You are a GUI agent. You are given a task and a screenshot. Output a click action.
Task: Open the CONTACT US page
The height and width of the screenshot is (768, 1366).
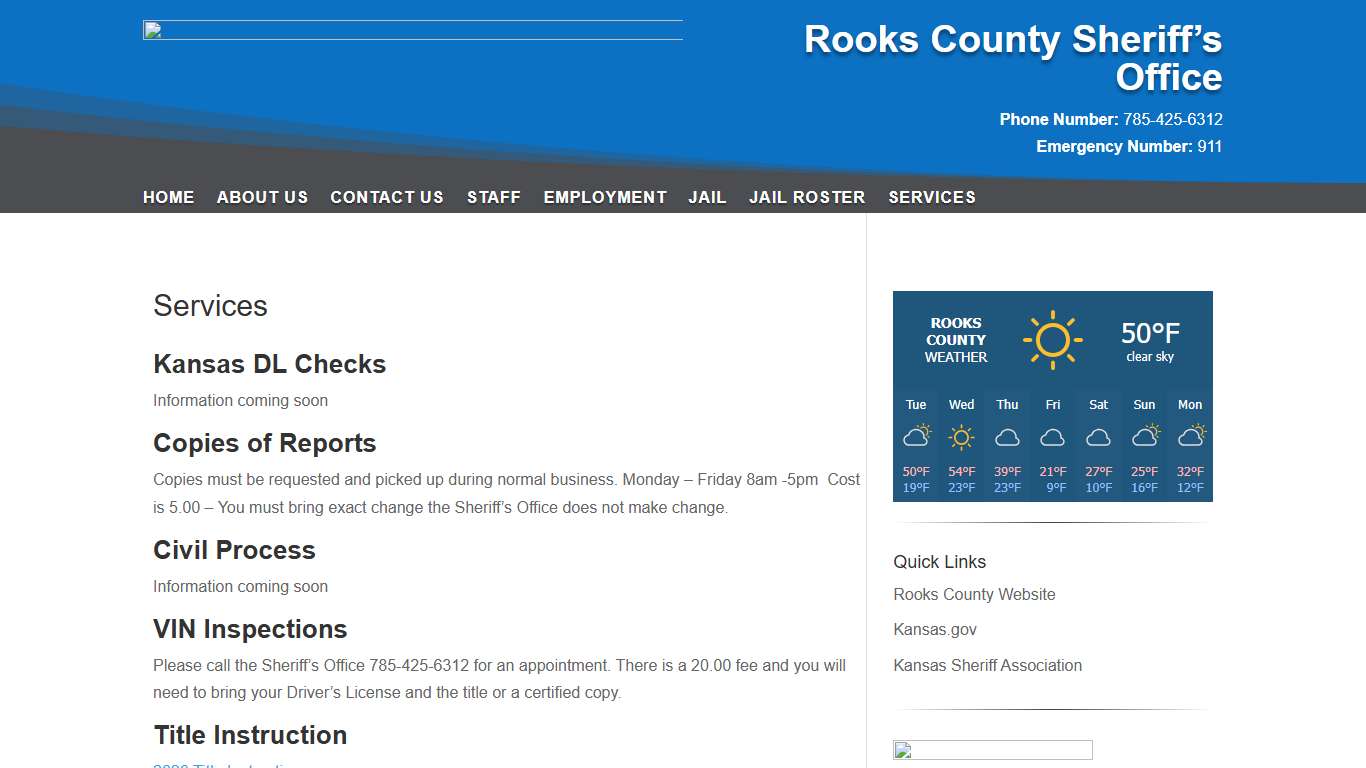(387, 197)
